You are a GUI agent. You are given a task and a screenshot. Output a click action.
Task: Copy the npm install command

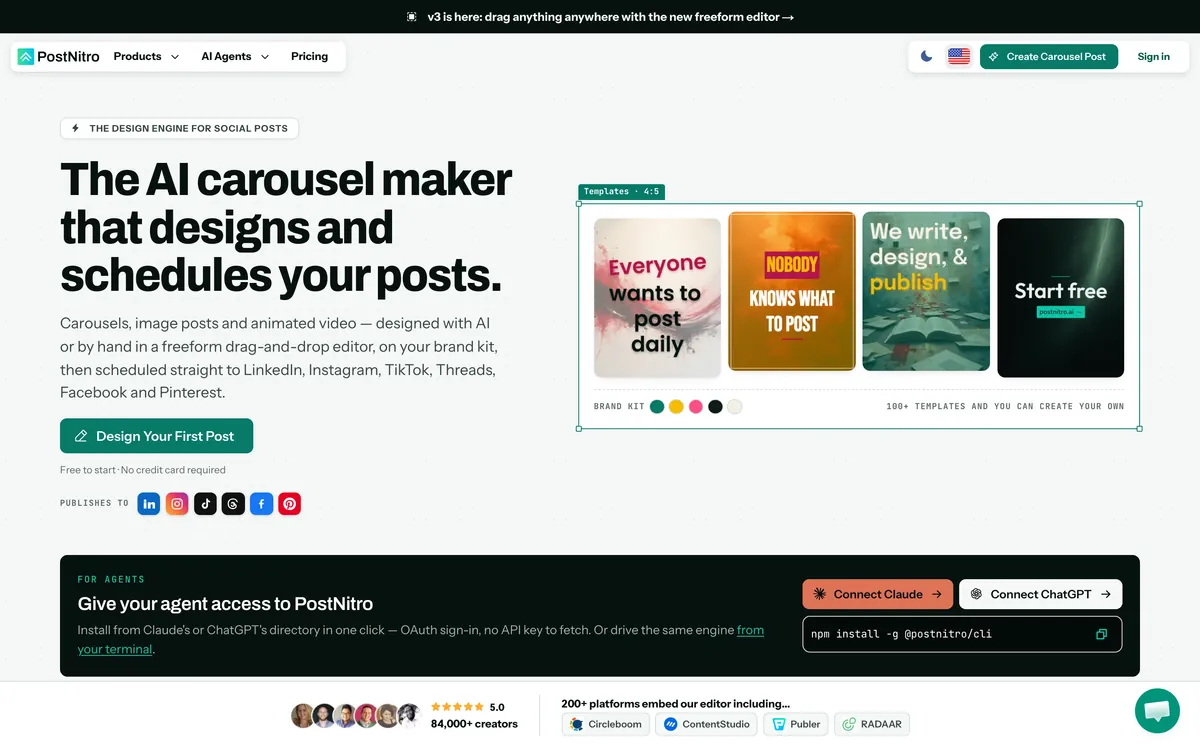pos(1101,634)
